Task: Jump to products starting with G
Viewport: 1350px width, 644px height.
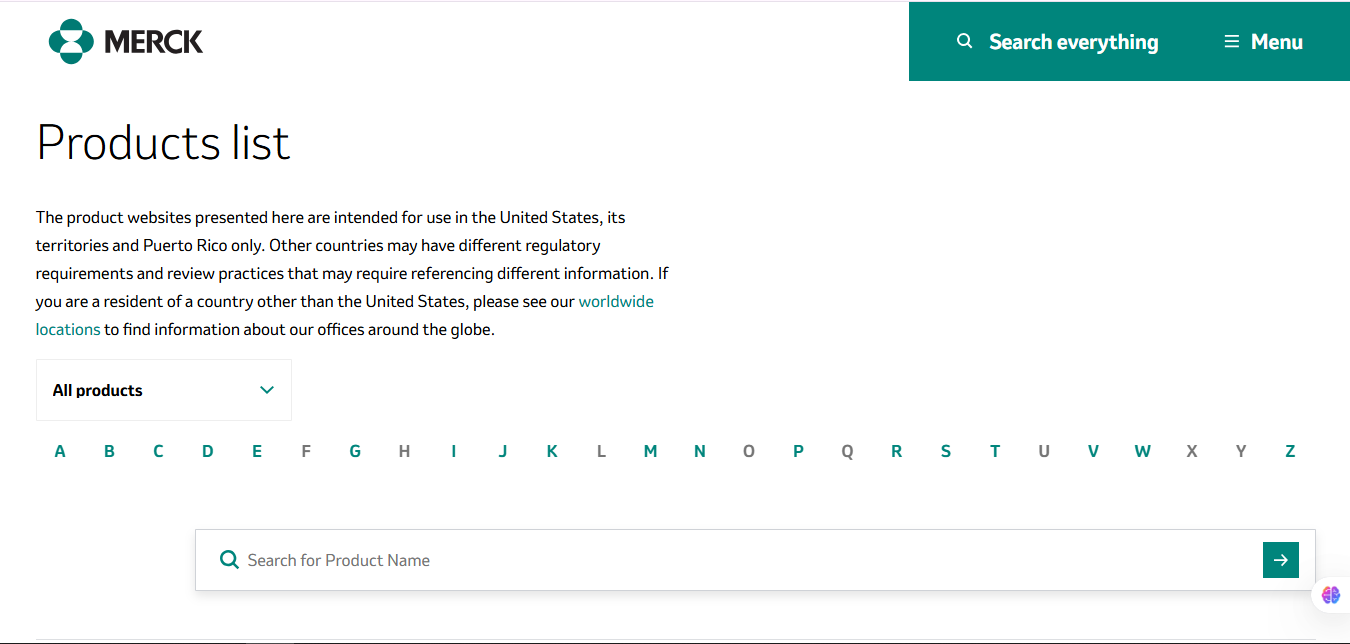Action: point(355,451)
